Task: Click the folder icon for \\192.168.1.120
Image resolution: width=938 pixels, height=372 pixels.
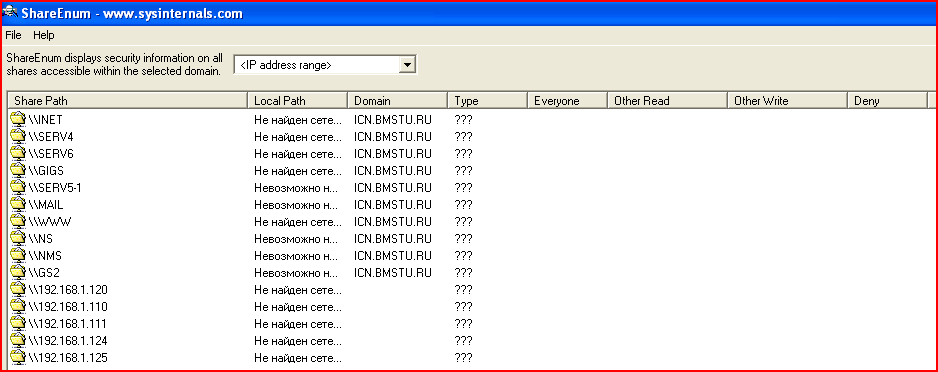Action: pyautogui.click(x=19, y=289)
